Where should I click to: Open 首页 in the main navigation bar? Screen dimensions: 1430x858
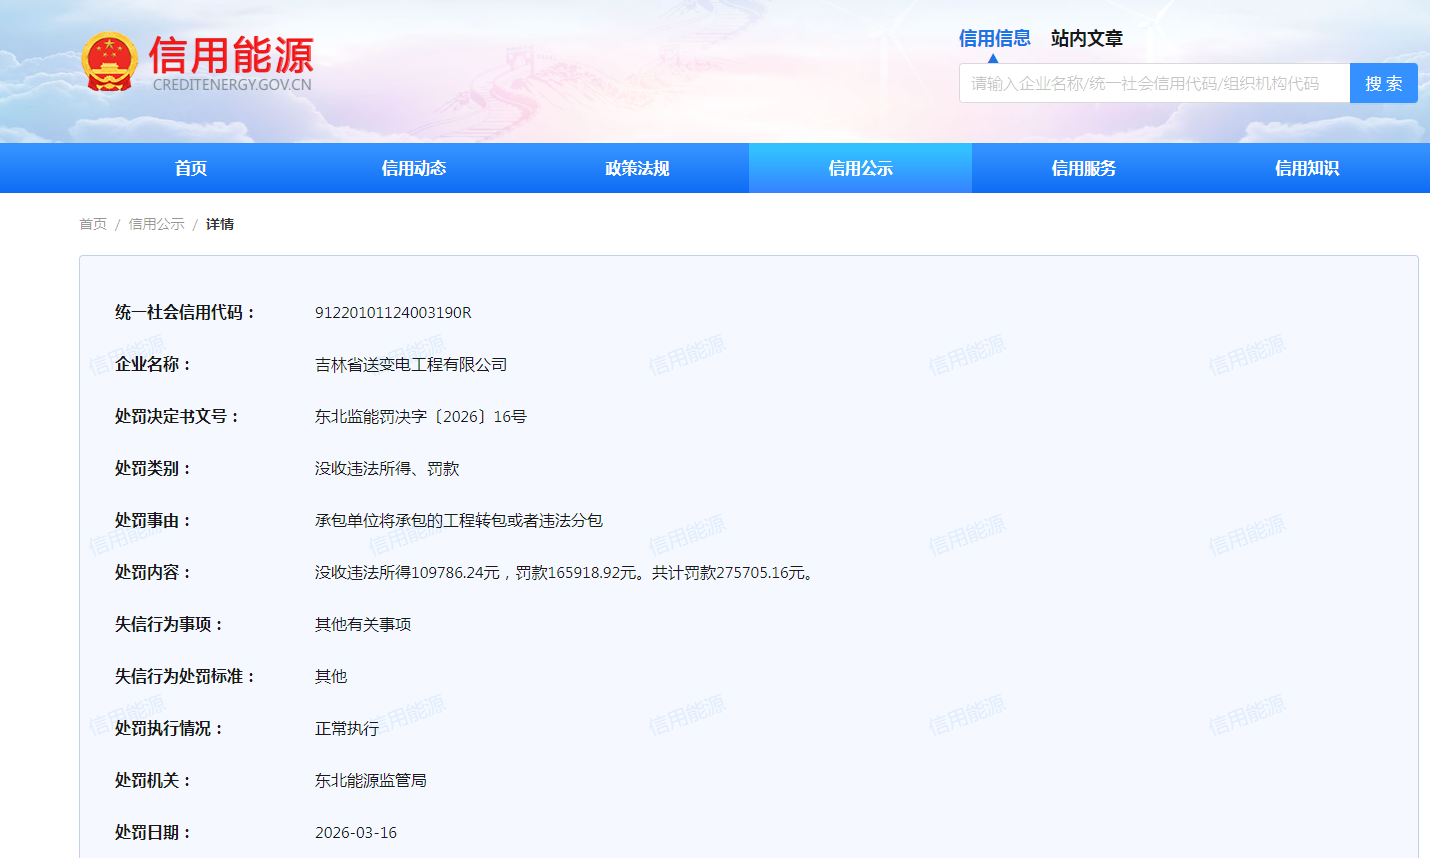(191, 168)
